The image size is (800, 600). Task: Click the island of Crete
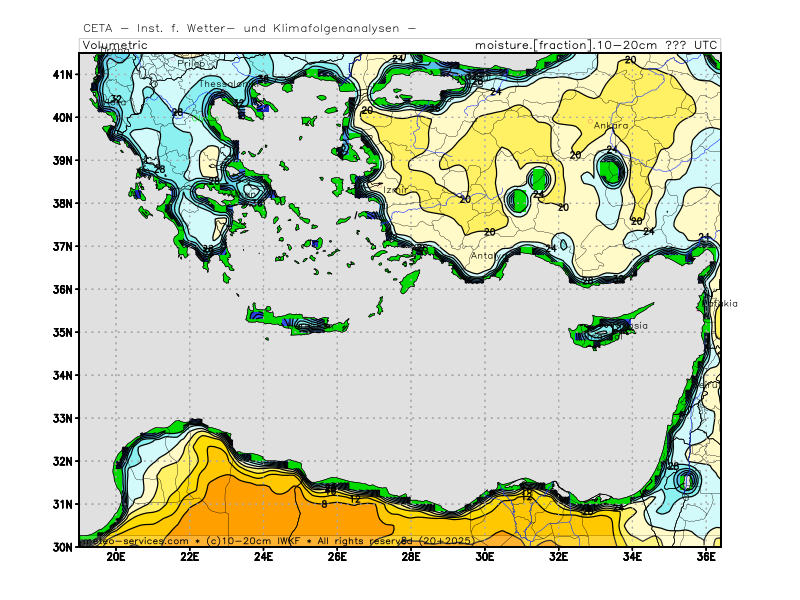coord(300,320)
